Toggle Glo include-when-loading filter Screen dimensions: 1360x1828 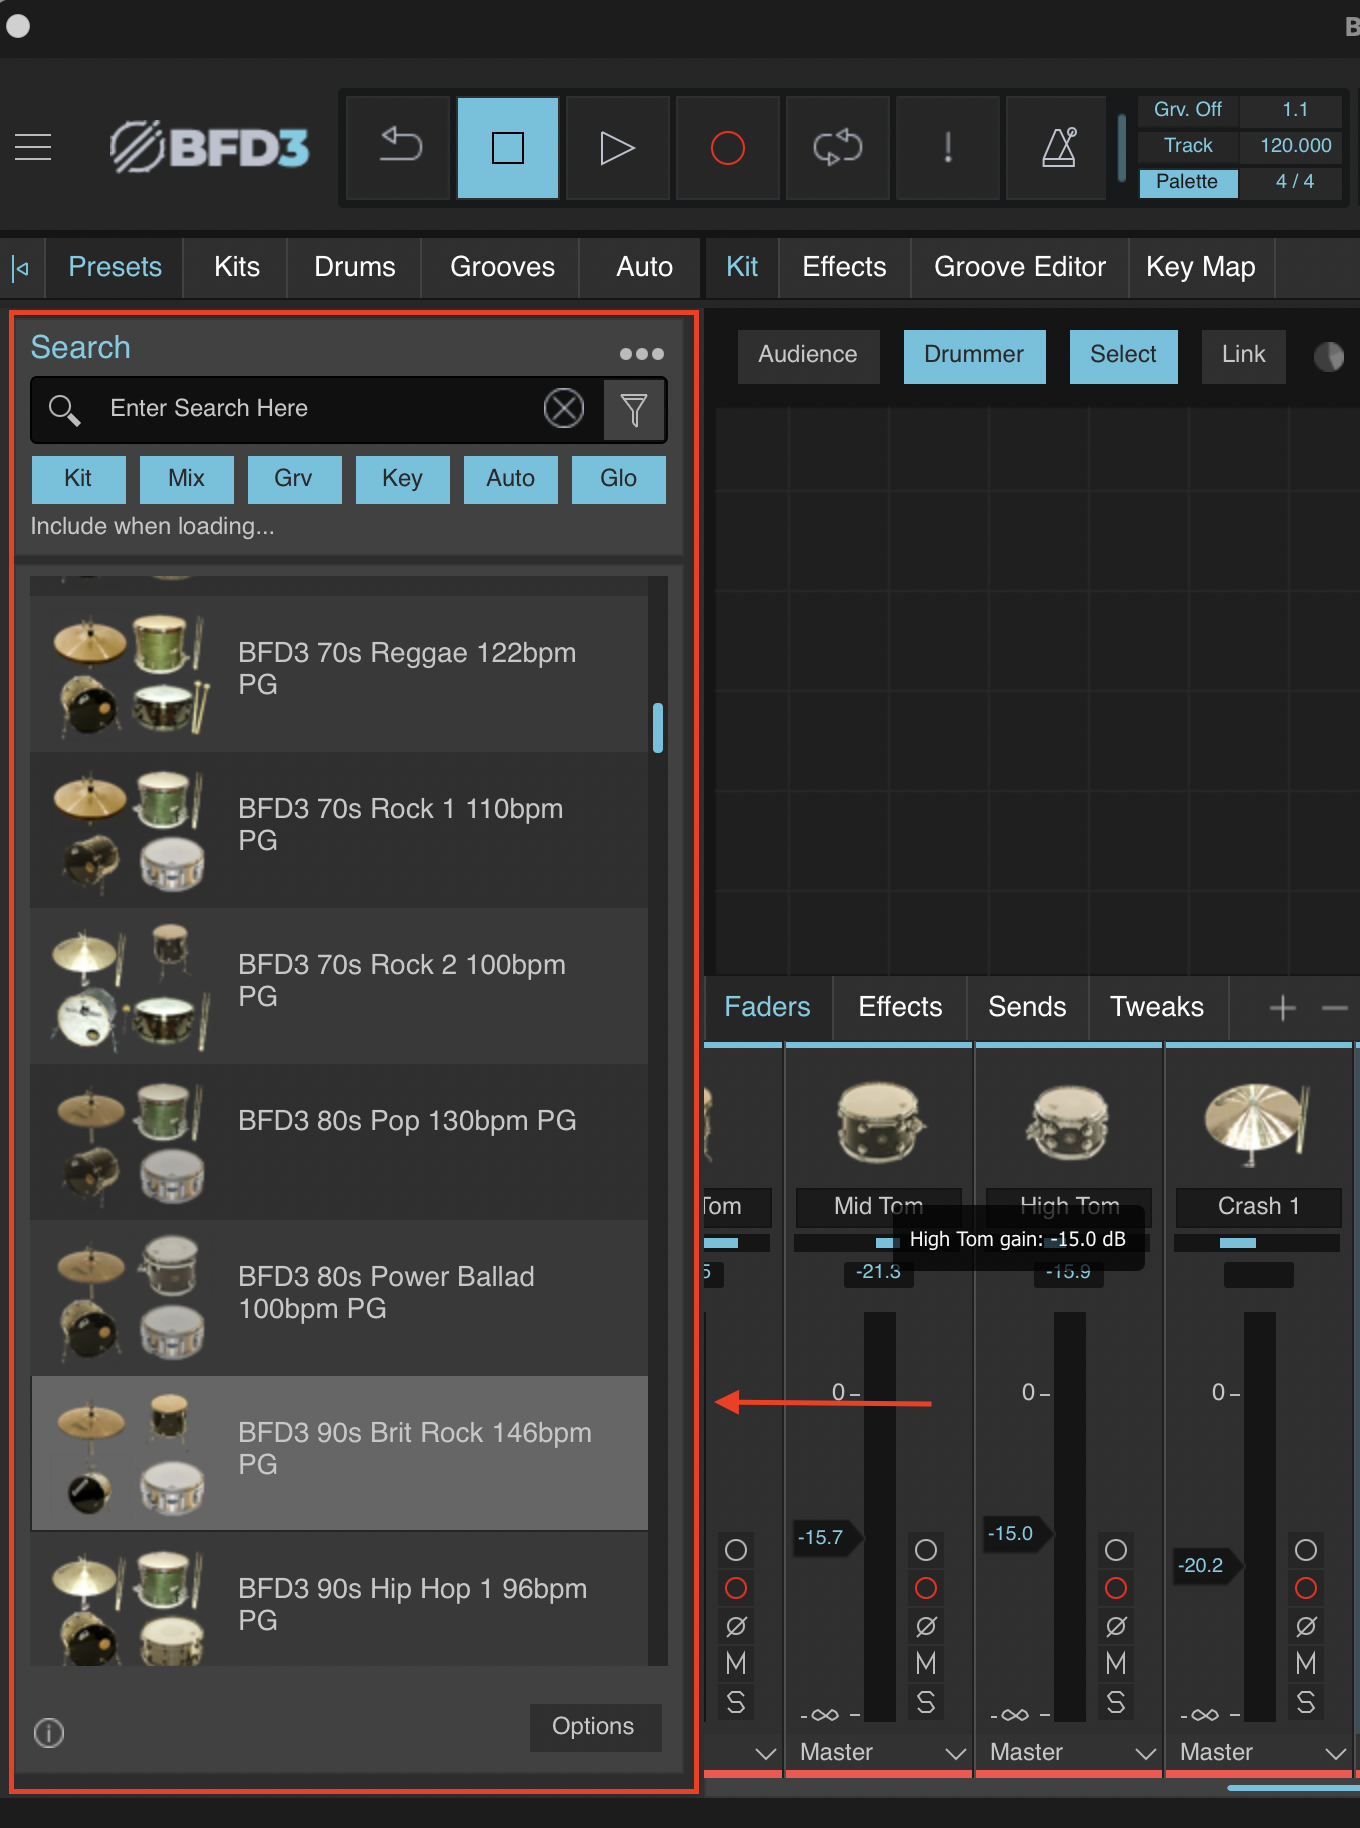pyautogui.click(x=618, y=479)
